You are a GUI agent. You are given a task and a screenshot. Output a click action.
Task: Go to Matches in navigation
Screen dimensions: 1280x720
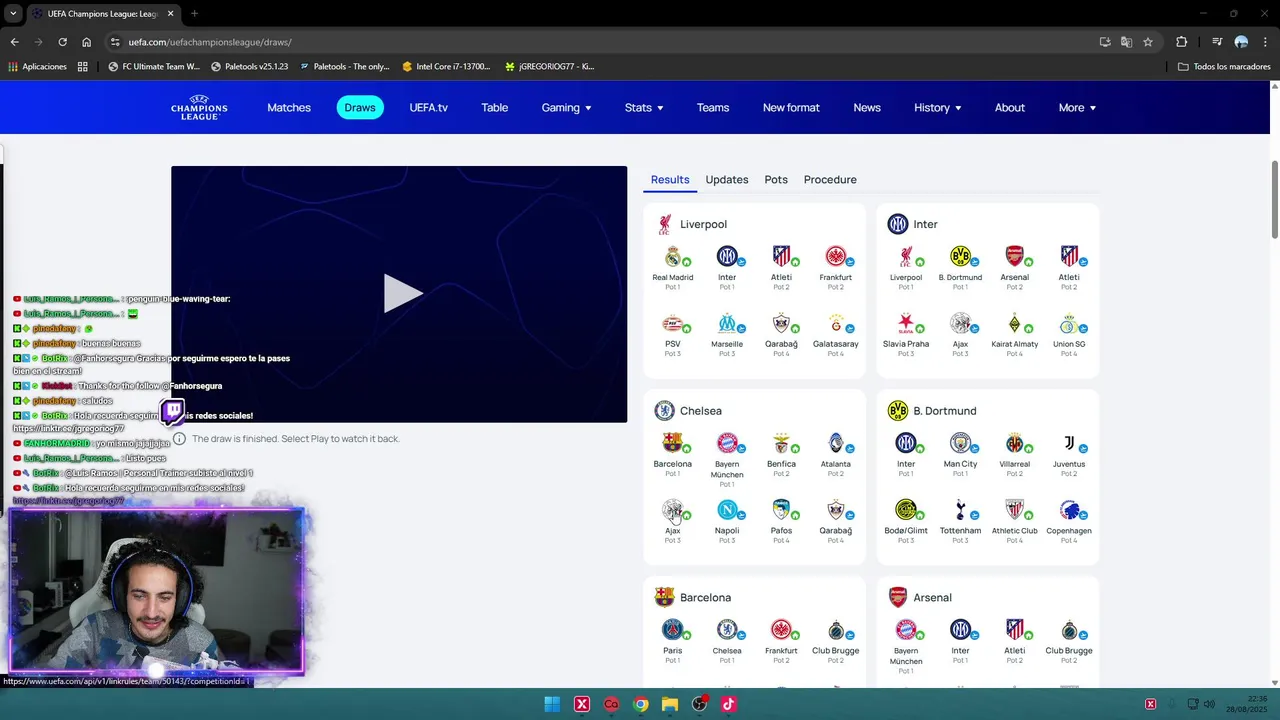[289, 108]
